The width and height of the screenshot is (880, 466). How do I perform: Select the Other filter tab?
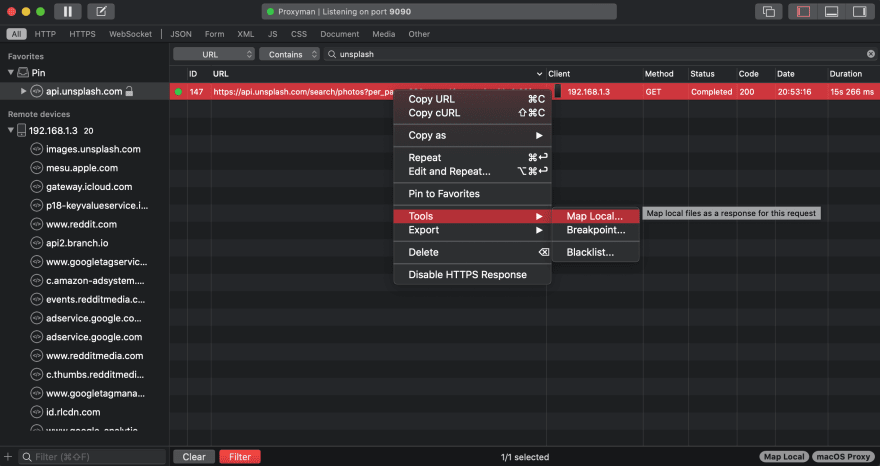point(419,34)
